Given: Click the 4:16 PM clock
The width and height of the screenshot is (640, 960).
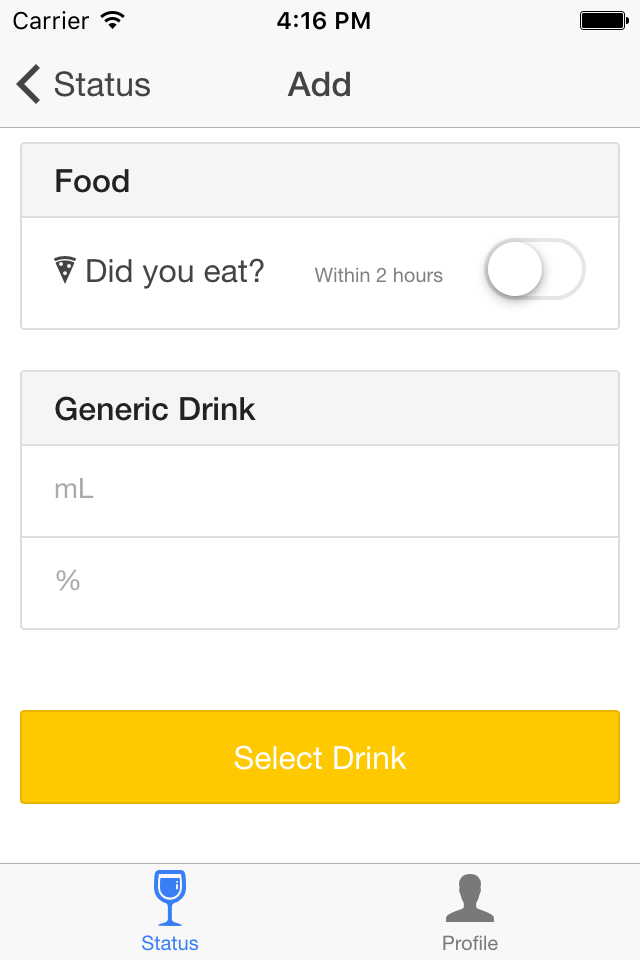Looking at the screenshot, I should pos(323,20).
